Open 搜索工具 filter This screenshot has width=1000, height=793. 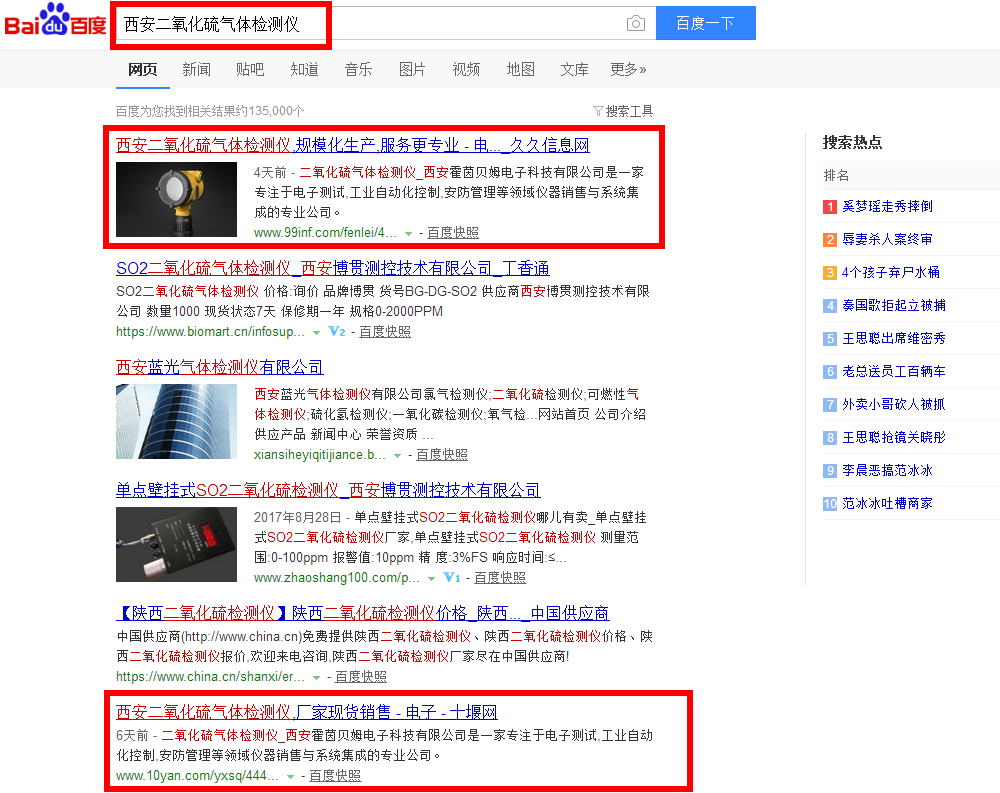click(x=623, y=111)
